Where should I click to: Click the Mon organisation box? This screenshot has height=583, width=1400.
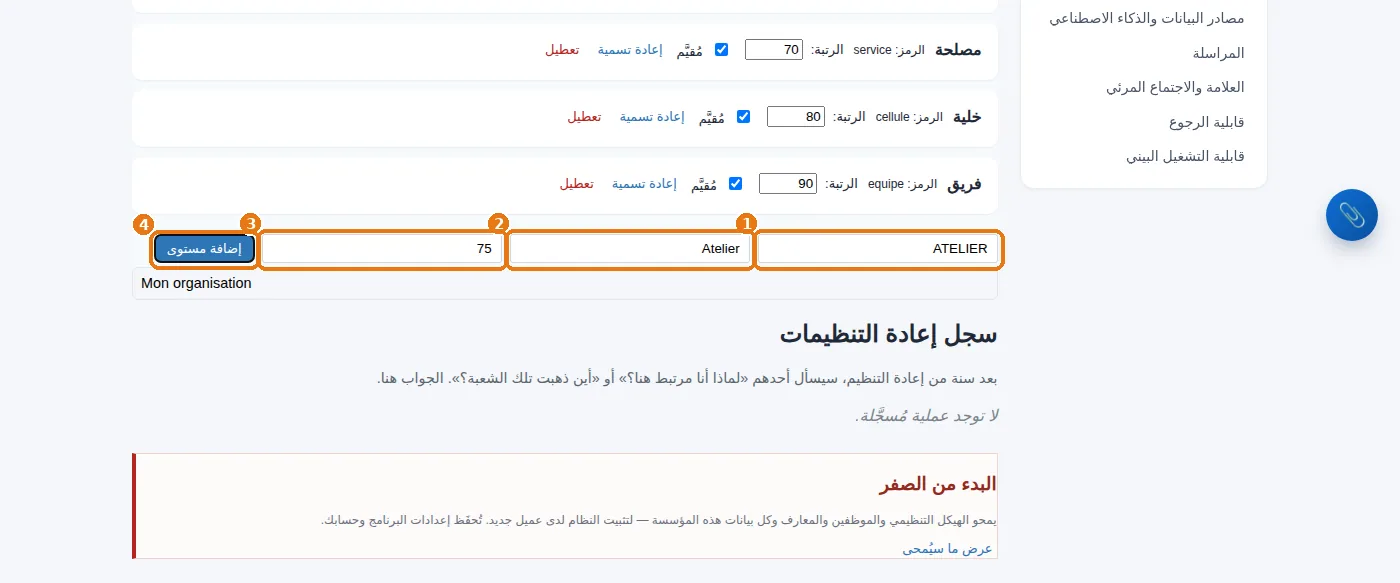click(565, 283)
